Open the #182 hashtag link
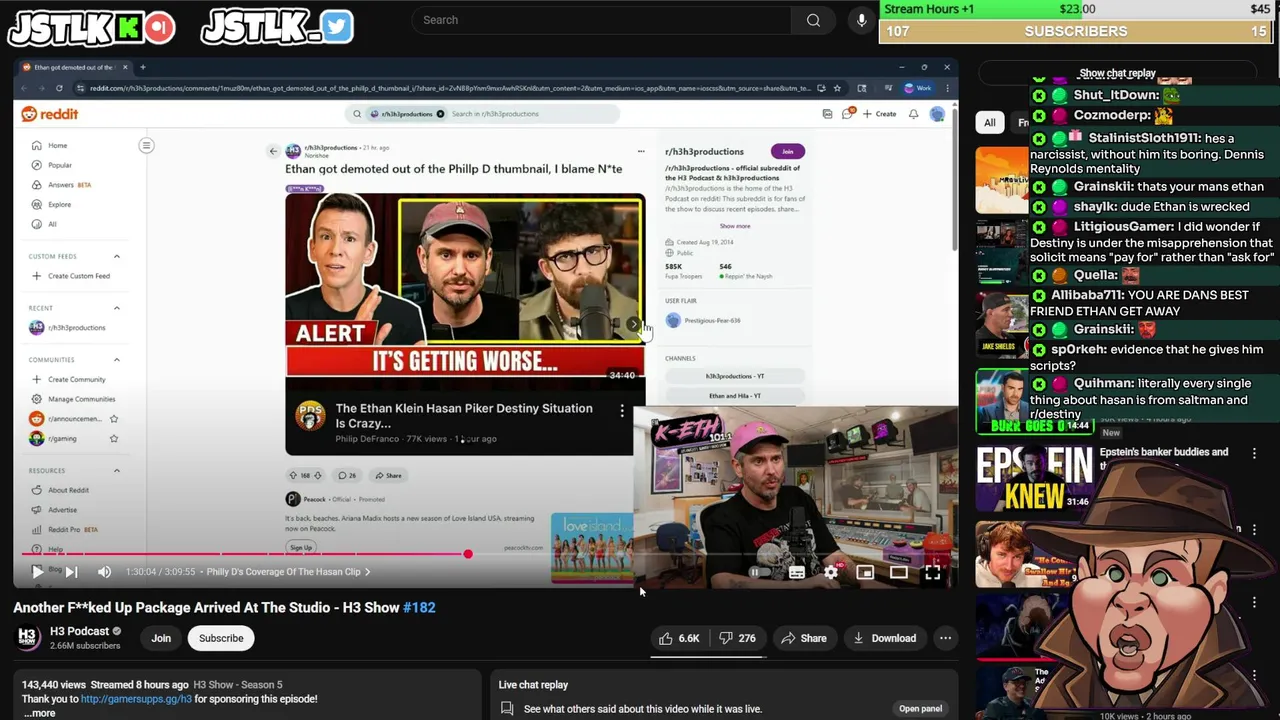 pyautogui.click(x=419, y=607)
